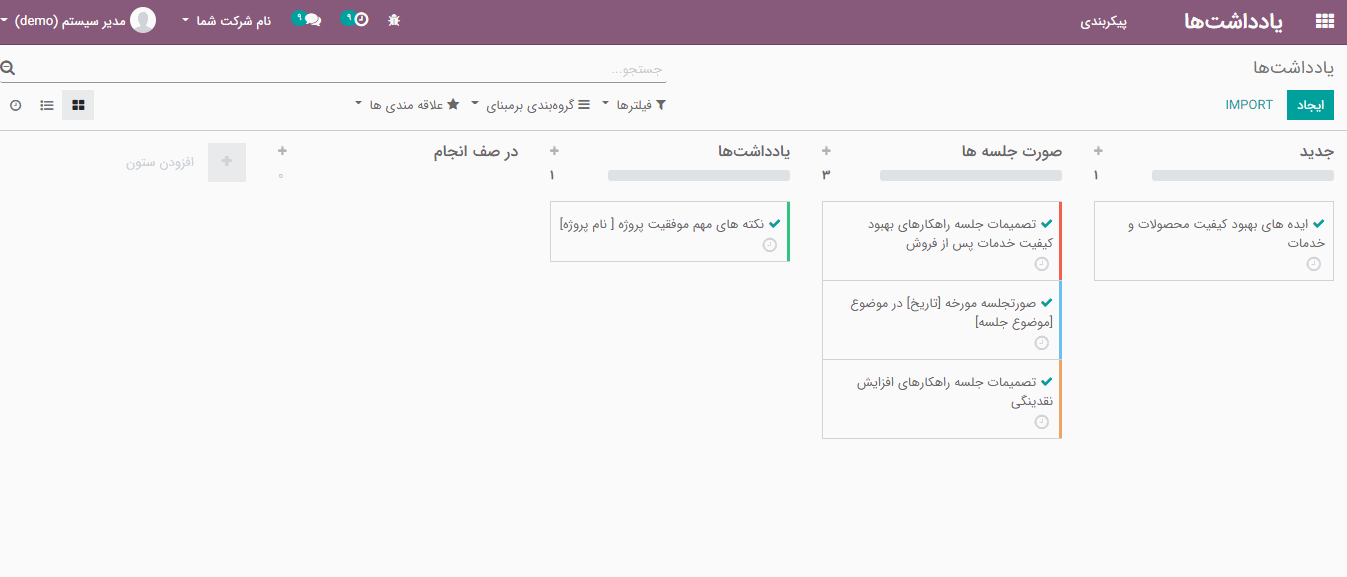
Task: Open the apps grid menu icon
Action: (1325, 20)
